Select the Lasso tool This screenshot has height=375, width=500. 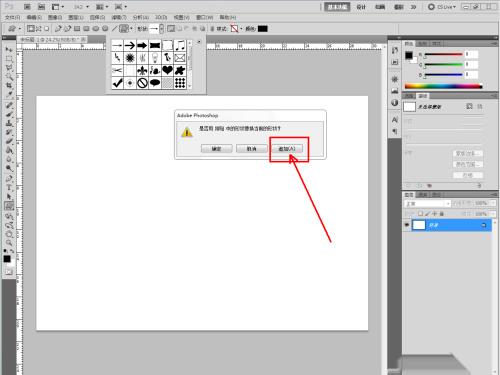9,68
